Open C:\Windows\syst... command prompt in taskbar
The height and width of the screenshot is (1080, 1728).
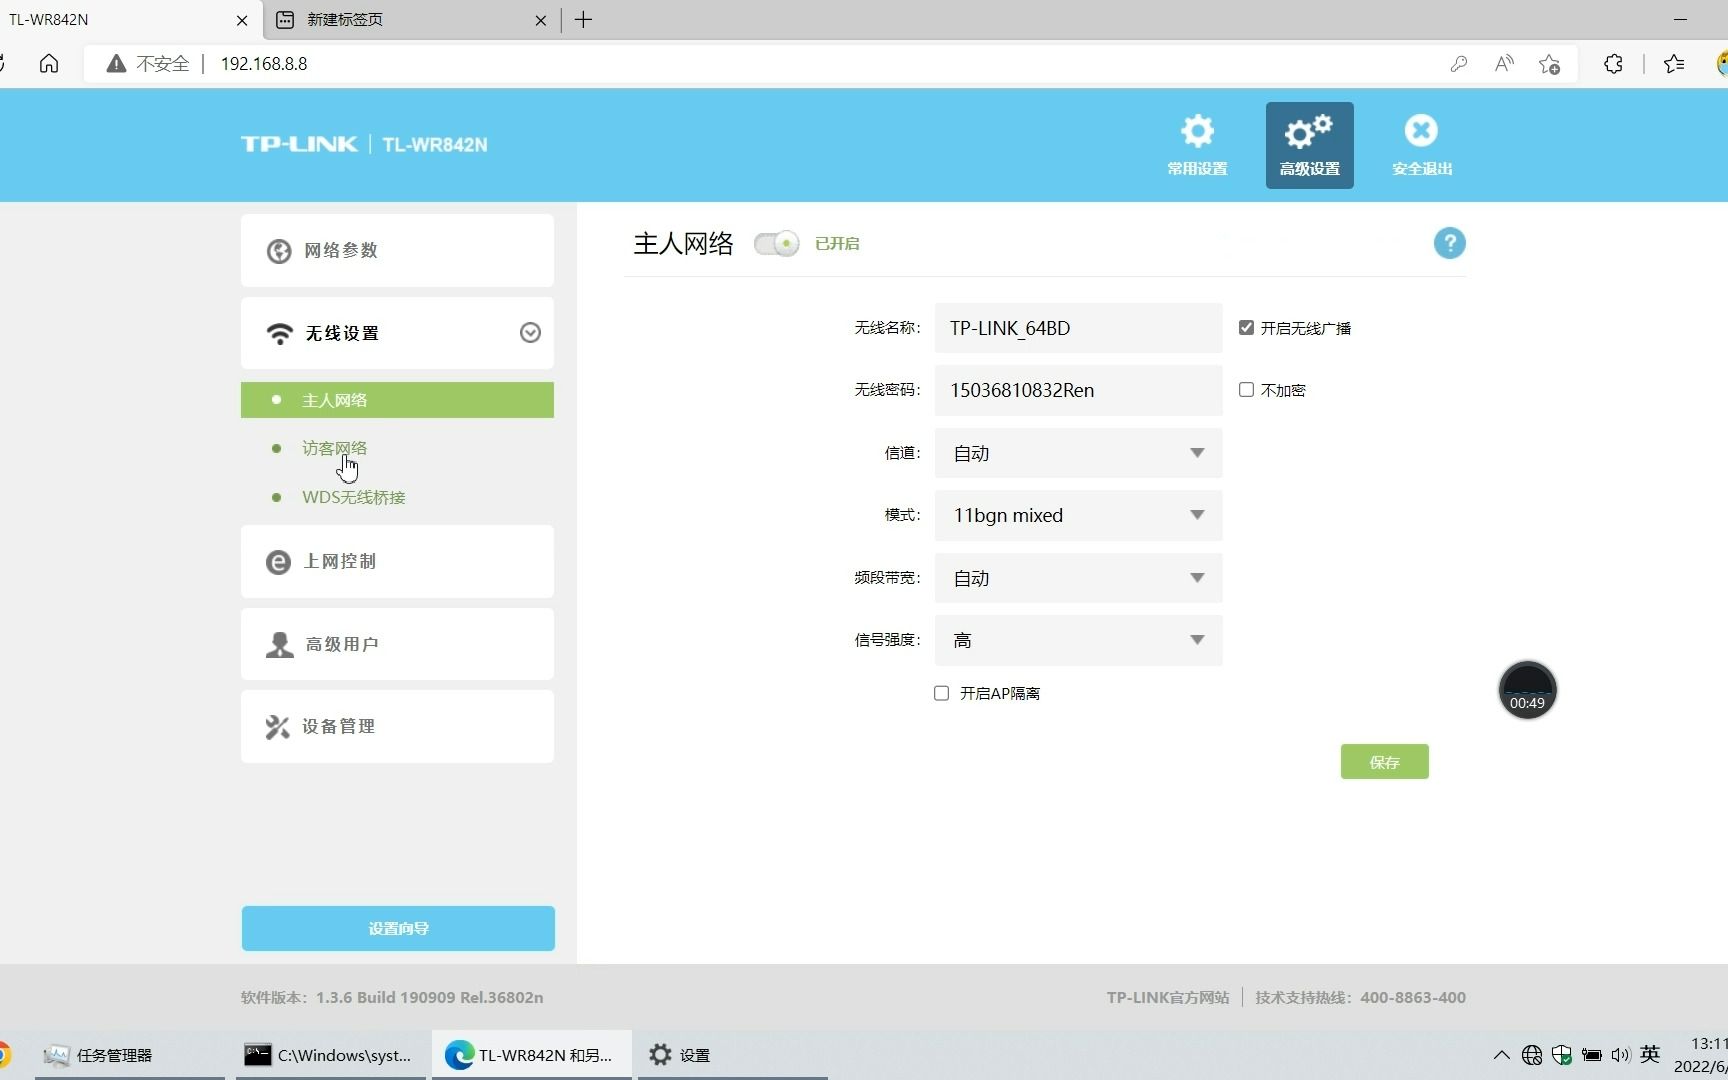pyautogui.click(x=331, y=1055)
